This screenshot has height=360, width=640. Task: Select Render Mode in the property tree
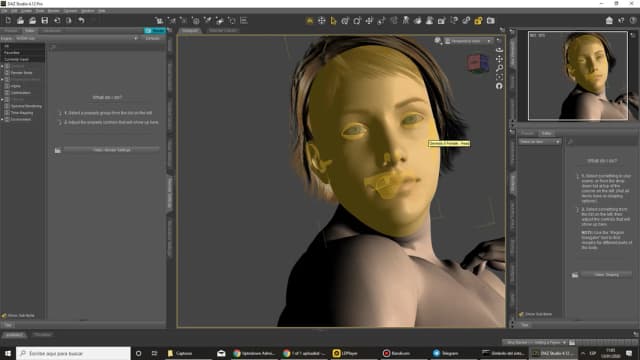21,73
